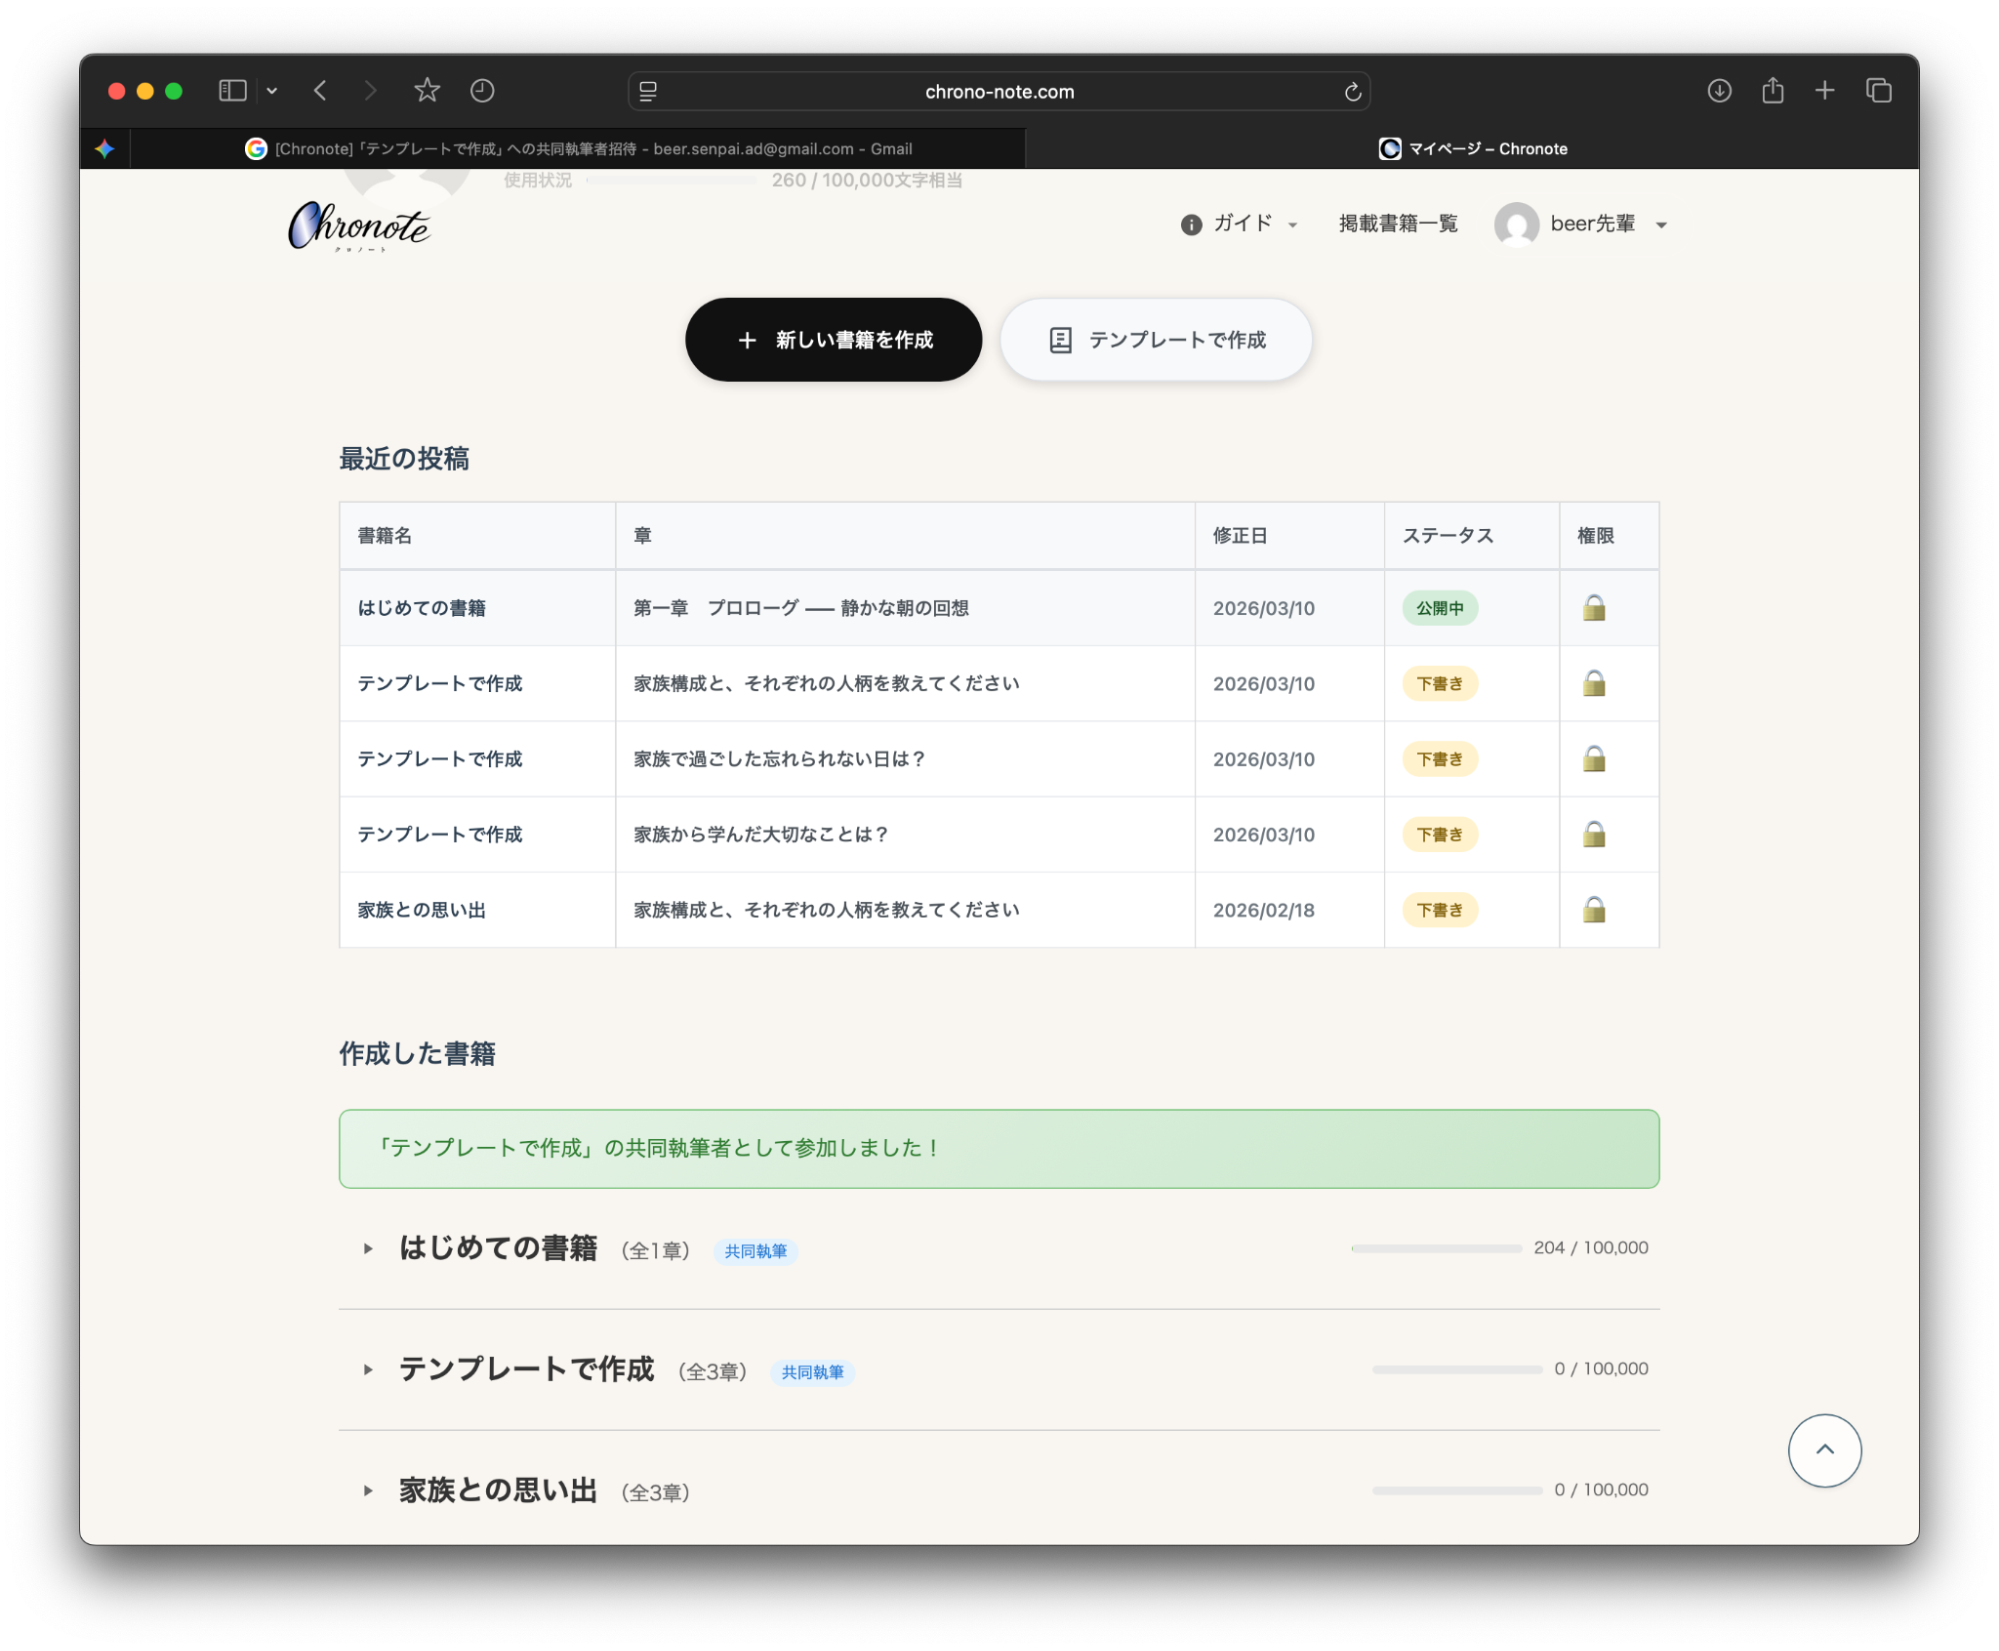Toggle the lock for 家族で過ごした忘れられない日は？ chapter
1999x1651 pixels.
1594,759
